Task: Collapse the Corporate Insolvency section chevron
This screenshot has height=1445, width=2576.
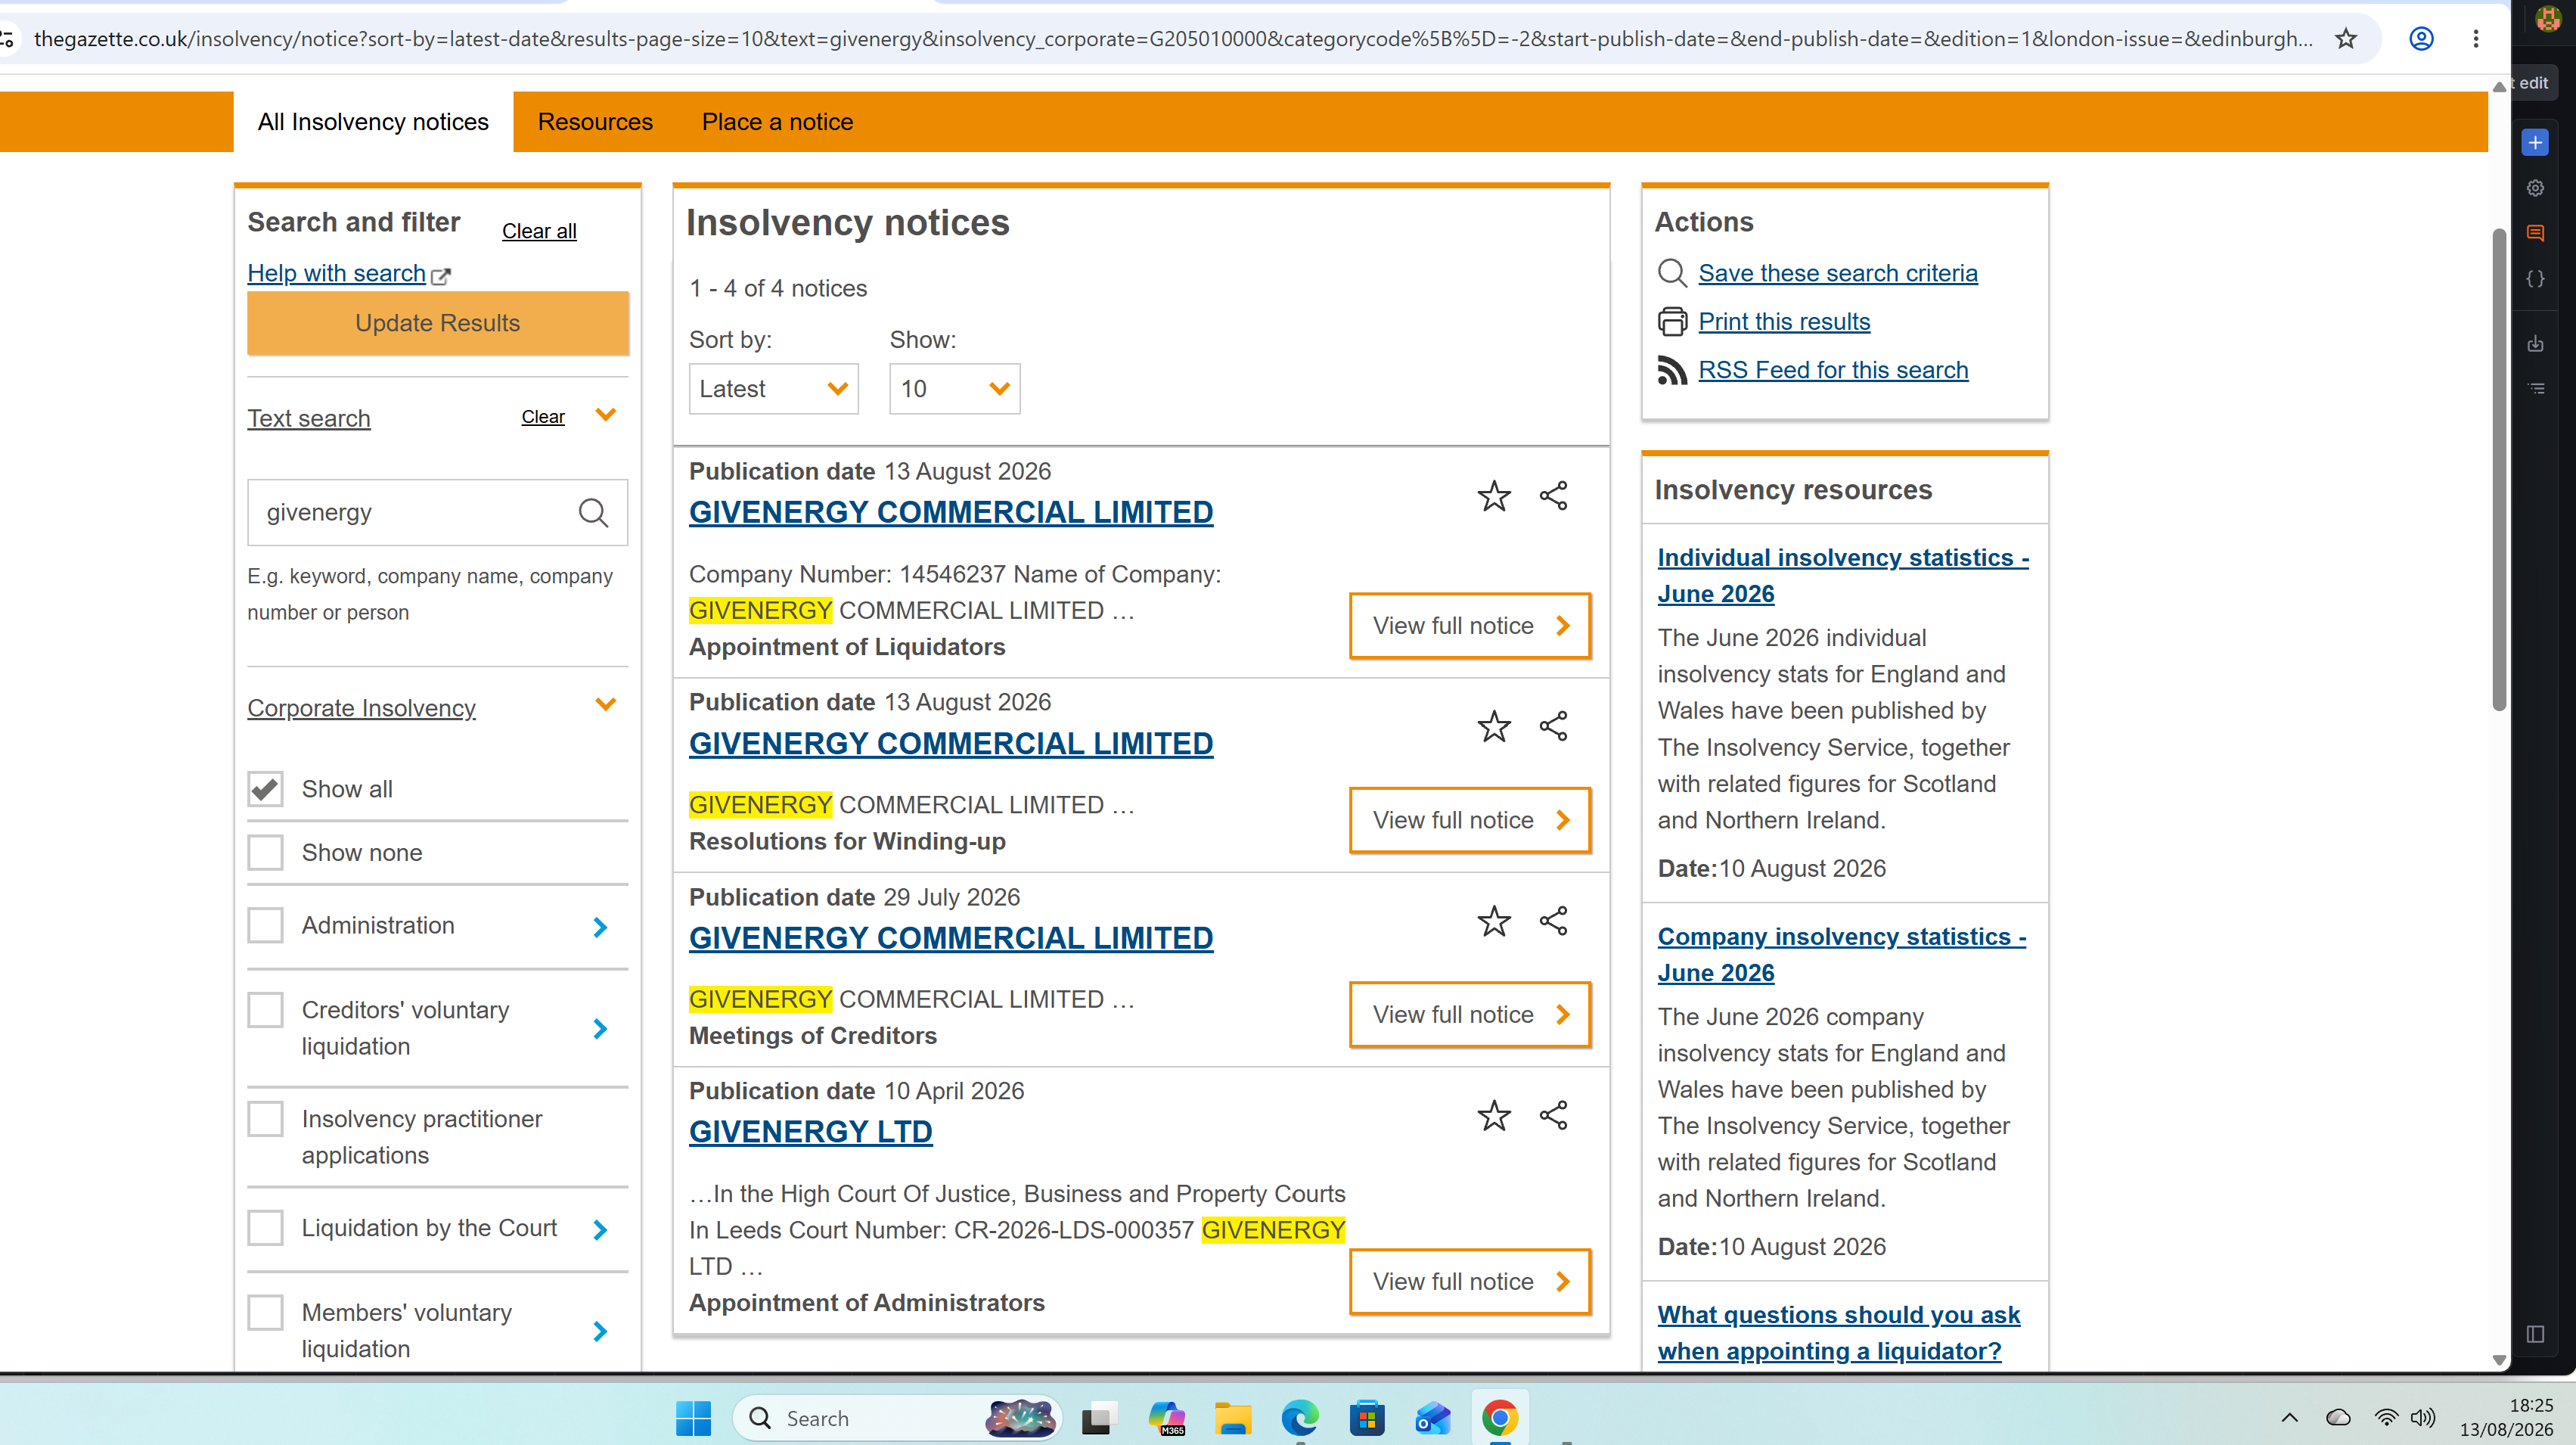Action: point(605,704)
